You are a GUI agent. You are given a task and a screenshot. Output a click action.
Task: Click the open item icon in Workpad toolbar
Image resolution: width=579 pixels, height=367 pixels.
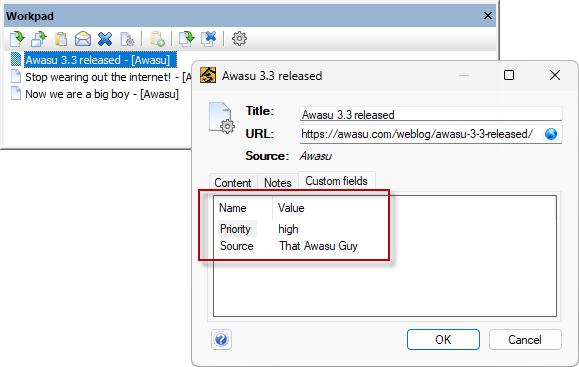pyautogui.click(x=17, y=38)
